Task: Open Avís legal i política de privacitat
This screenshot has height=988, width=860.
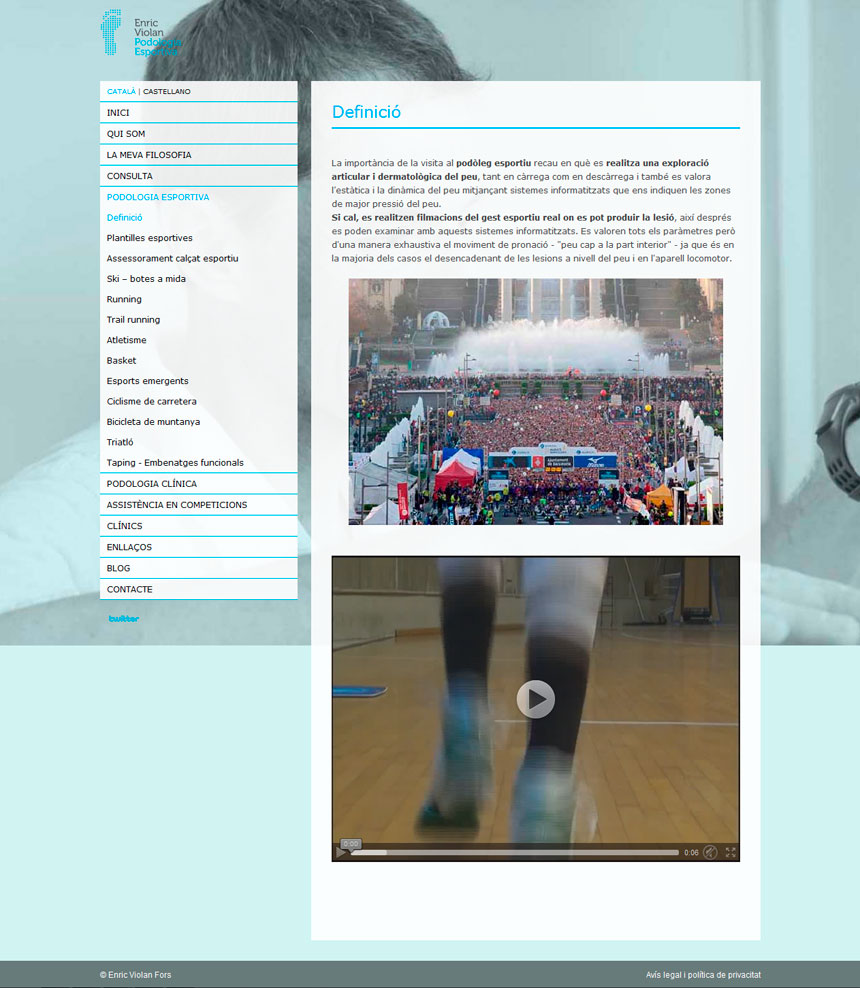Action: (703, 975)
